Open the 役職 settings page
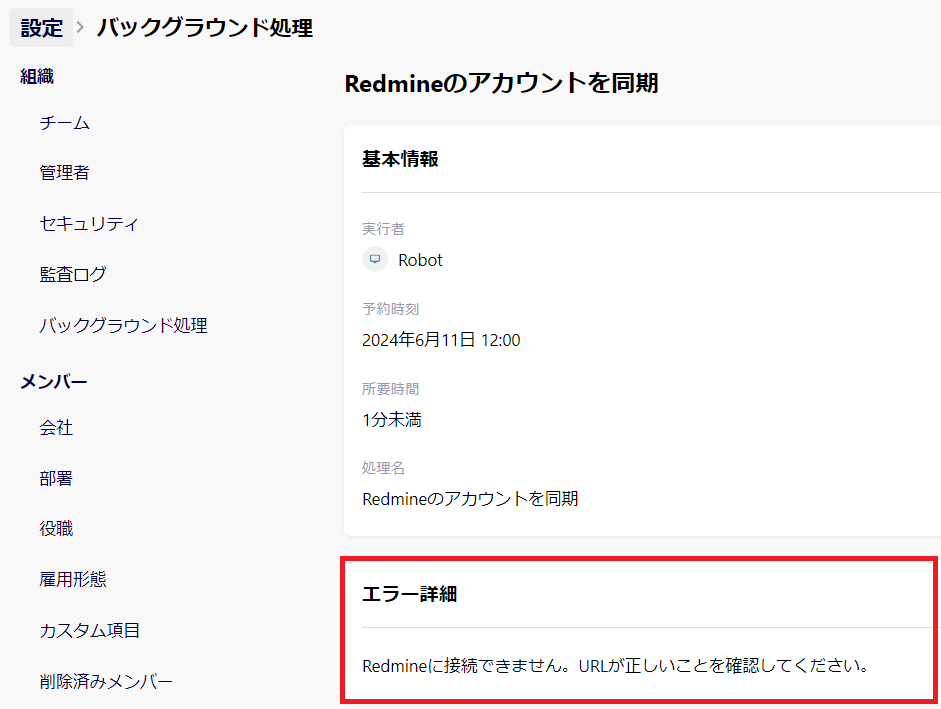Viewport: 941px width, 709px height. tap(56, 529)
